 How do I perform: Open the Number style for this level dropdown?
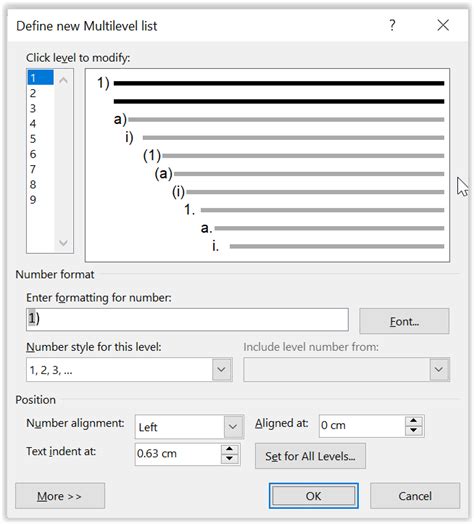[x=221, y=369]
